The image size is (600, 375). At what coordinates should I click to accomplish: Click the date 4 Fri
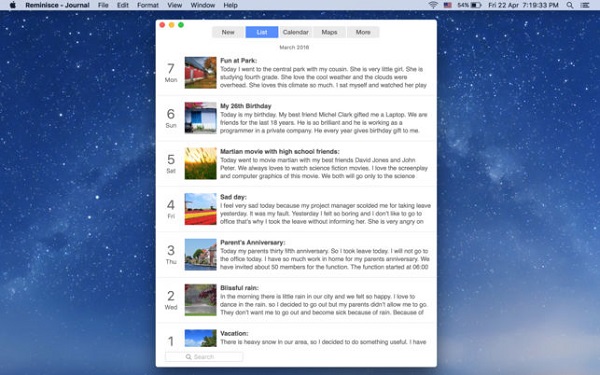pos(171,209)
